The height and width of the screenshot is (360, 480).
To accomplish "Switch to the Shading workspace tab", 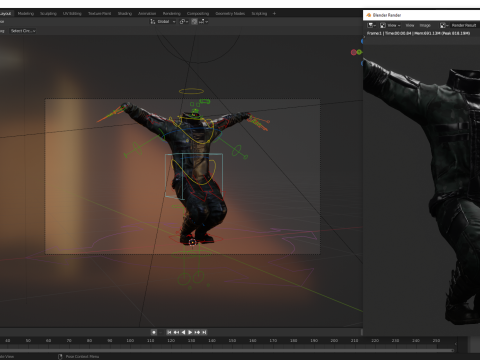I will 125,14.
